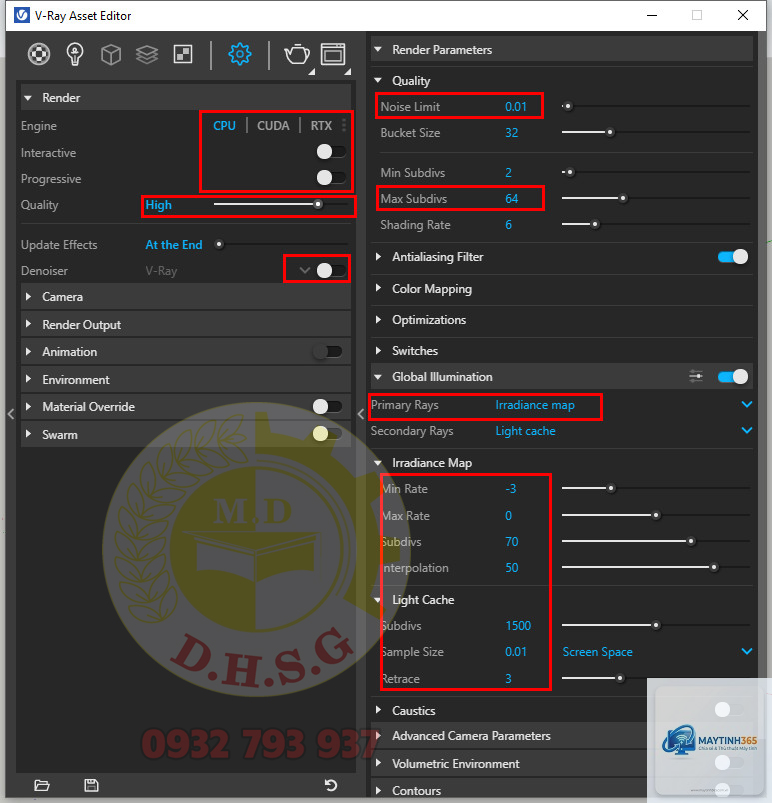Screen dimensions: 772x803
Task: Click the Shading Rate slider handle
Action: click(x=595, y=224)
